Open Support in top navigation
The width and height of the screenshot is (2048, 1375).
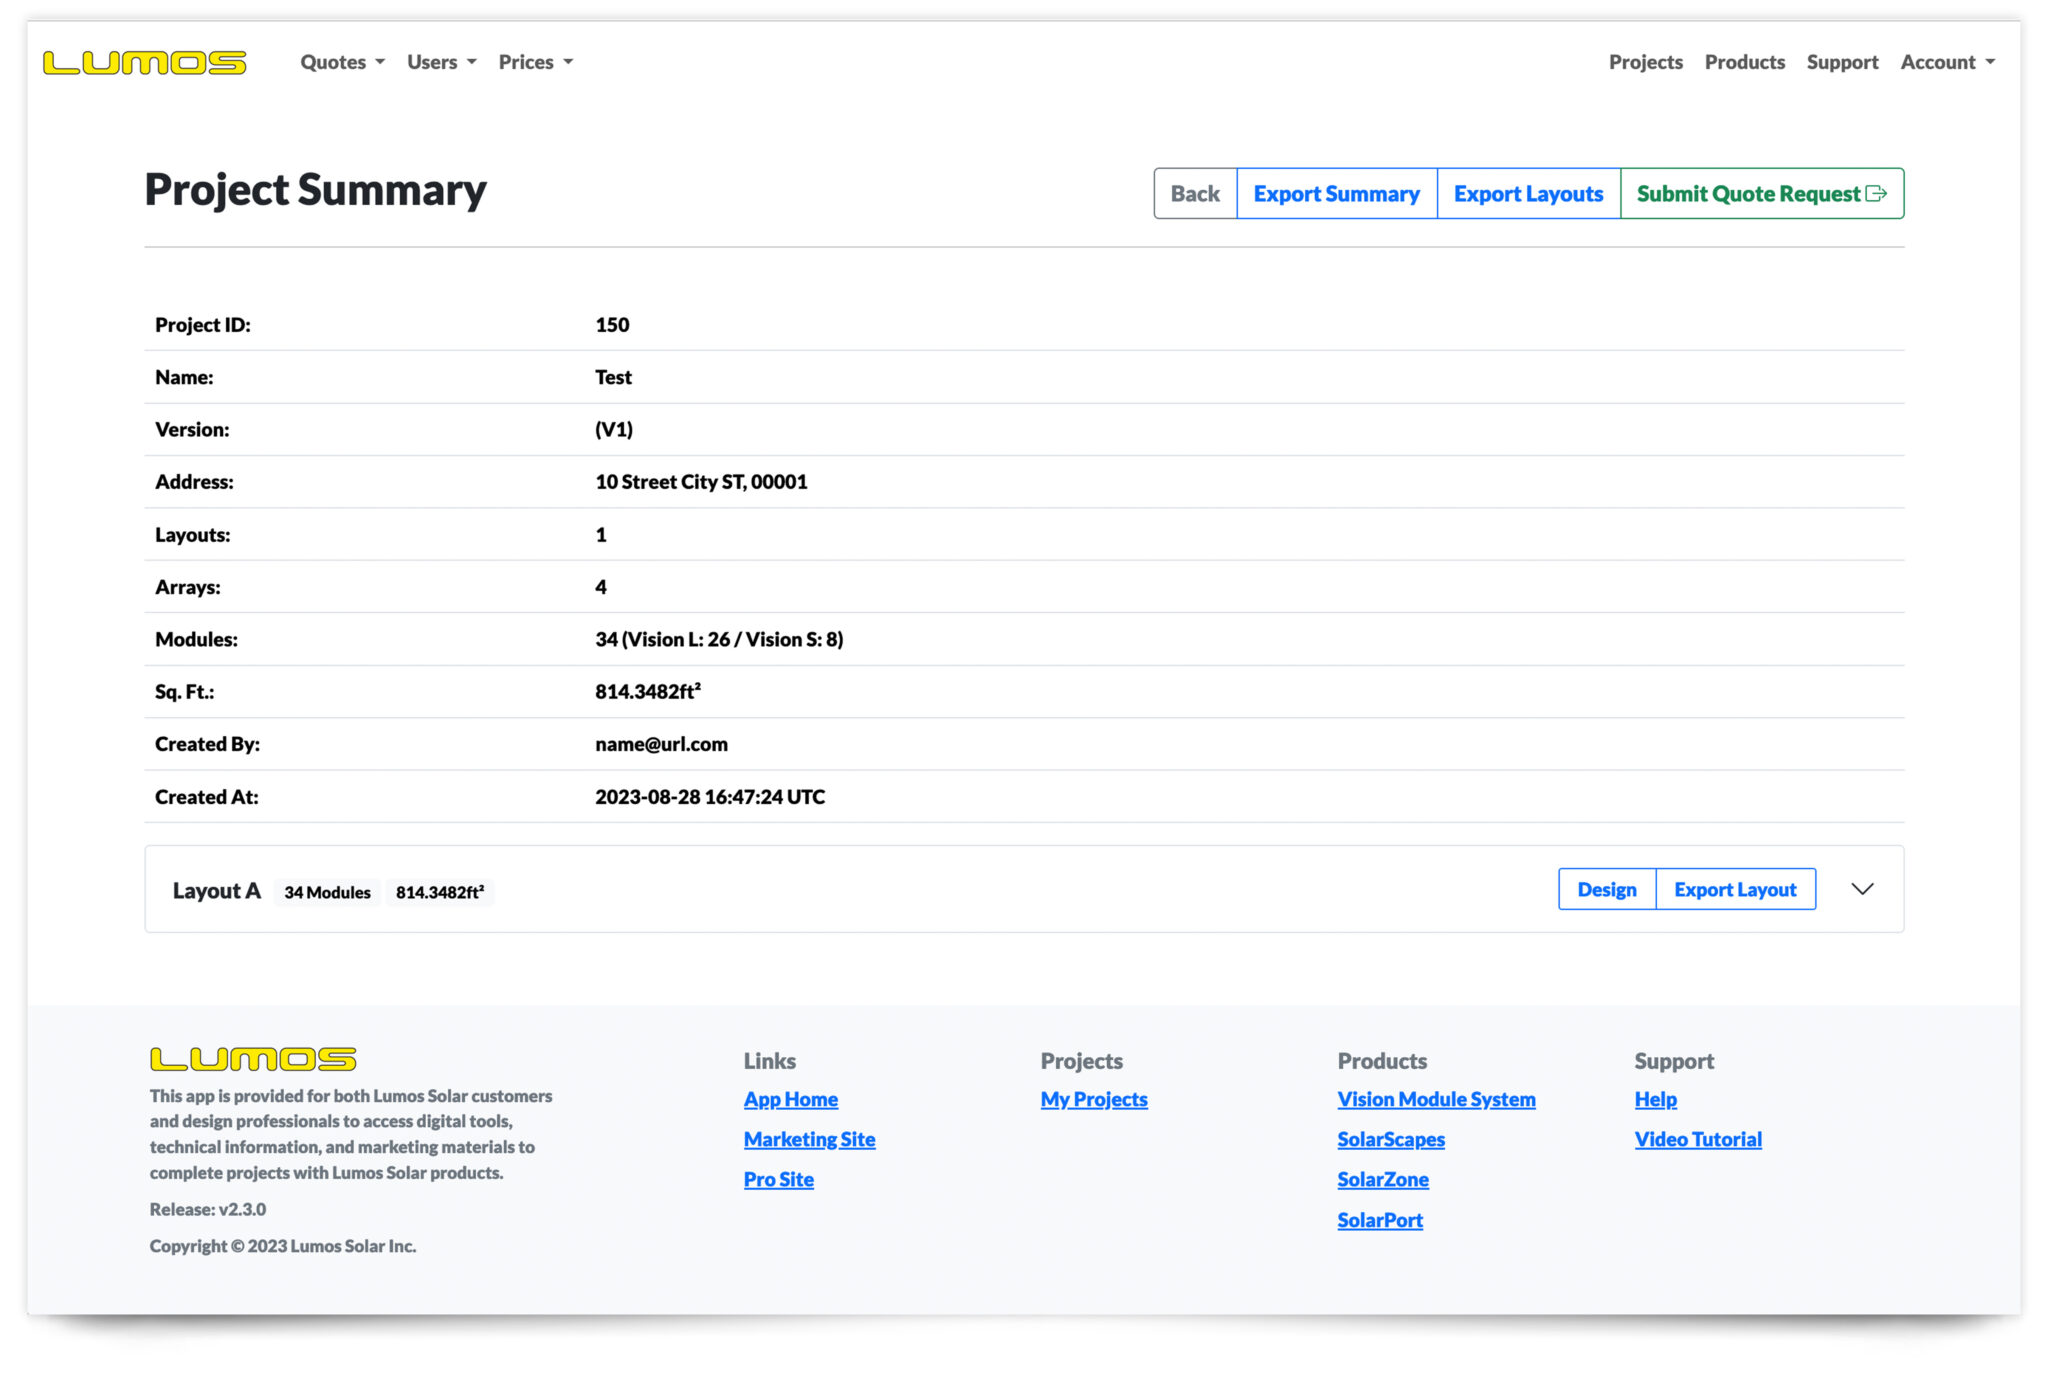click(x=1842, y=62)
